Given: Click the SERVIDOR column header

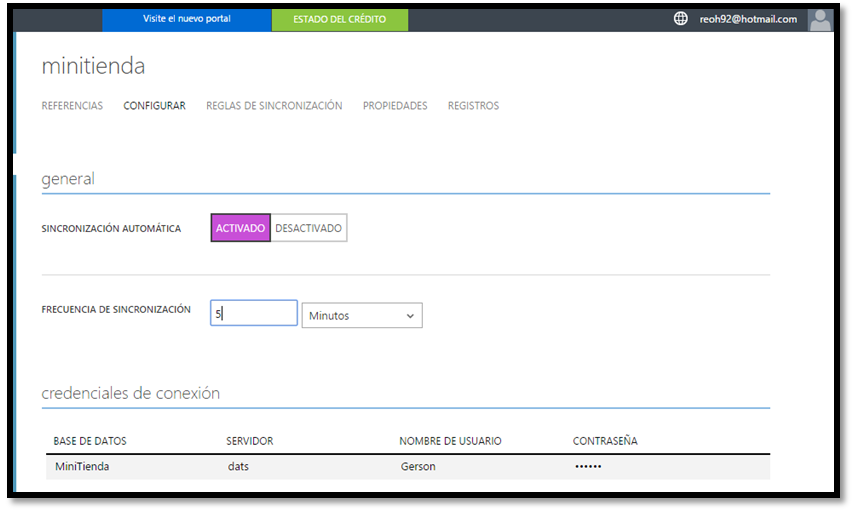Looking at the screenshot, I should click(x=249, y=441).
